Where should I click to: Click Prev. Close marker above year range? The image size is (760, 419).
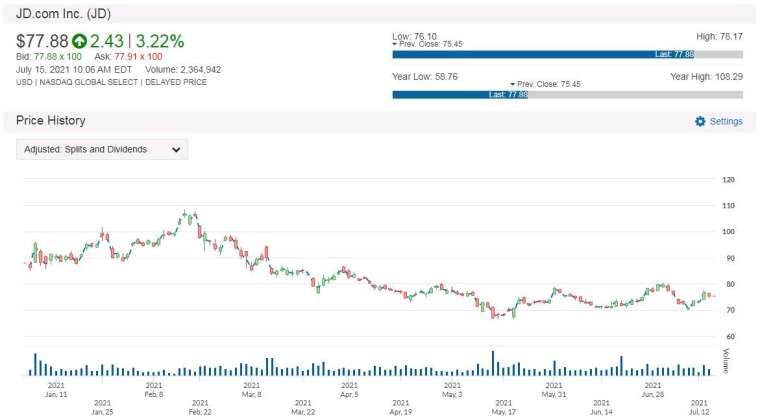(x=545, y=84)
